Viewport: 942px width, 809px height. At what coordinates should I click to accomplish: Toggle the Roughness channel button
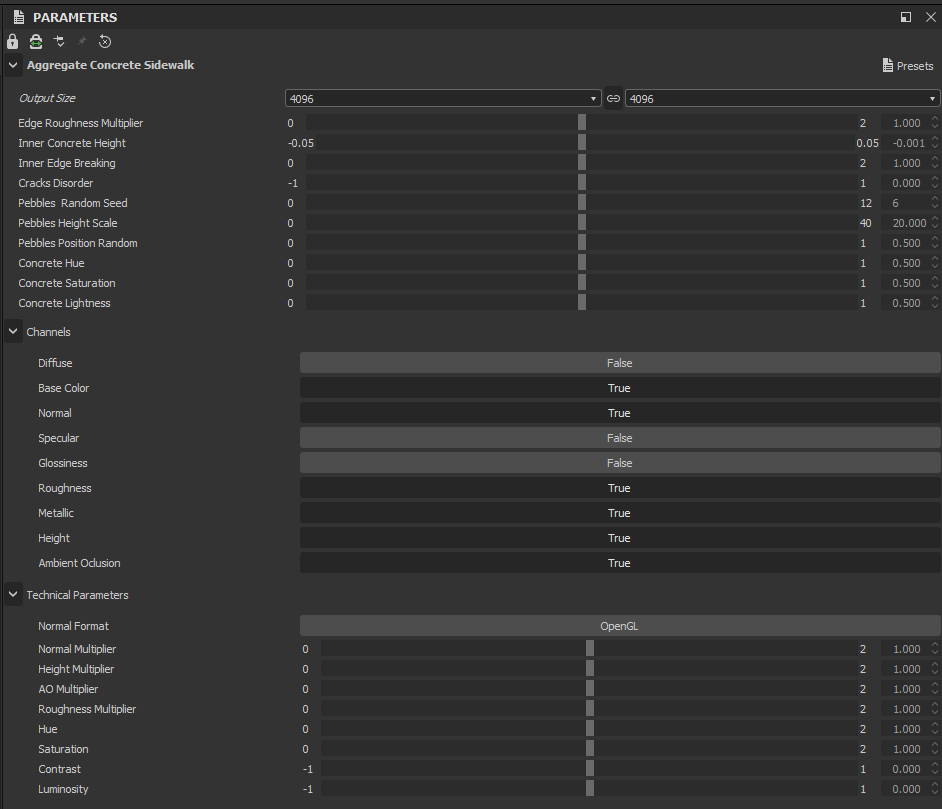619,488
